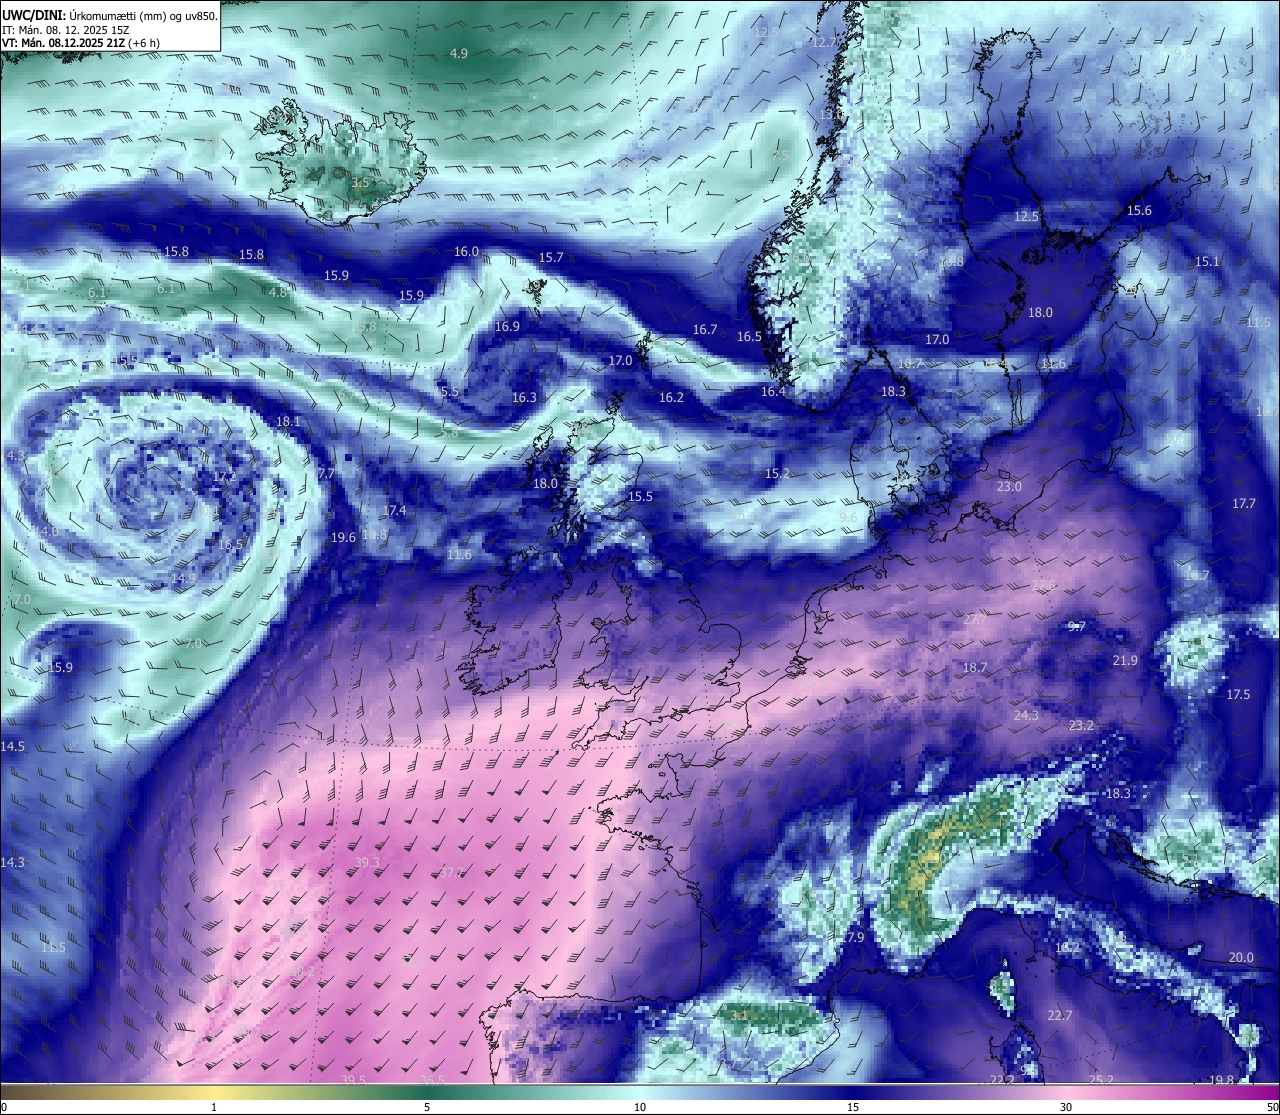Image resolution: width=1280 pixels, height=1115 pixels.
Task: Click the 4.8 value on the map
Action: coord(278,293)
